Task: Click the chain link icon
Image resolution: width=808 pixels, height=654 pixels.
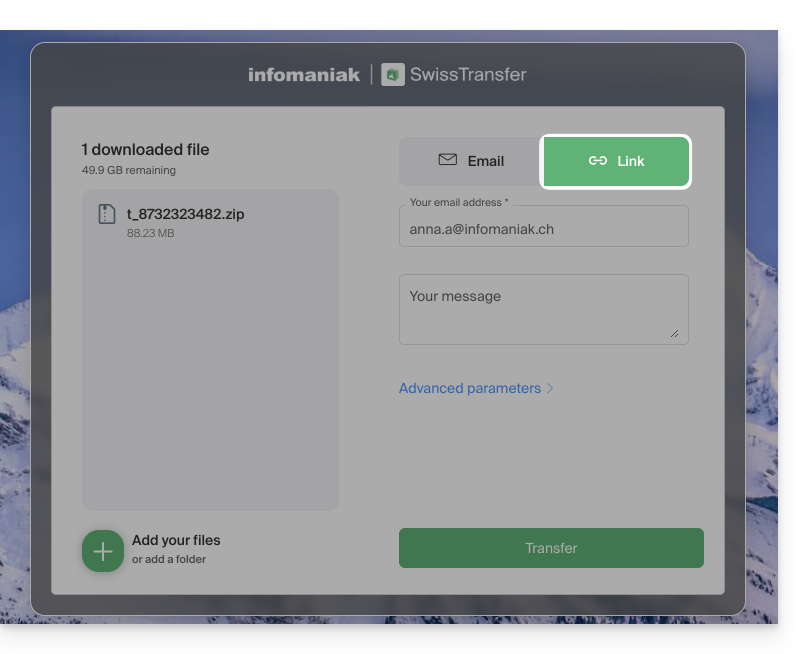Action: (597, 161)
